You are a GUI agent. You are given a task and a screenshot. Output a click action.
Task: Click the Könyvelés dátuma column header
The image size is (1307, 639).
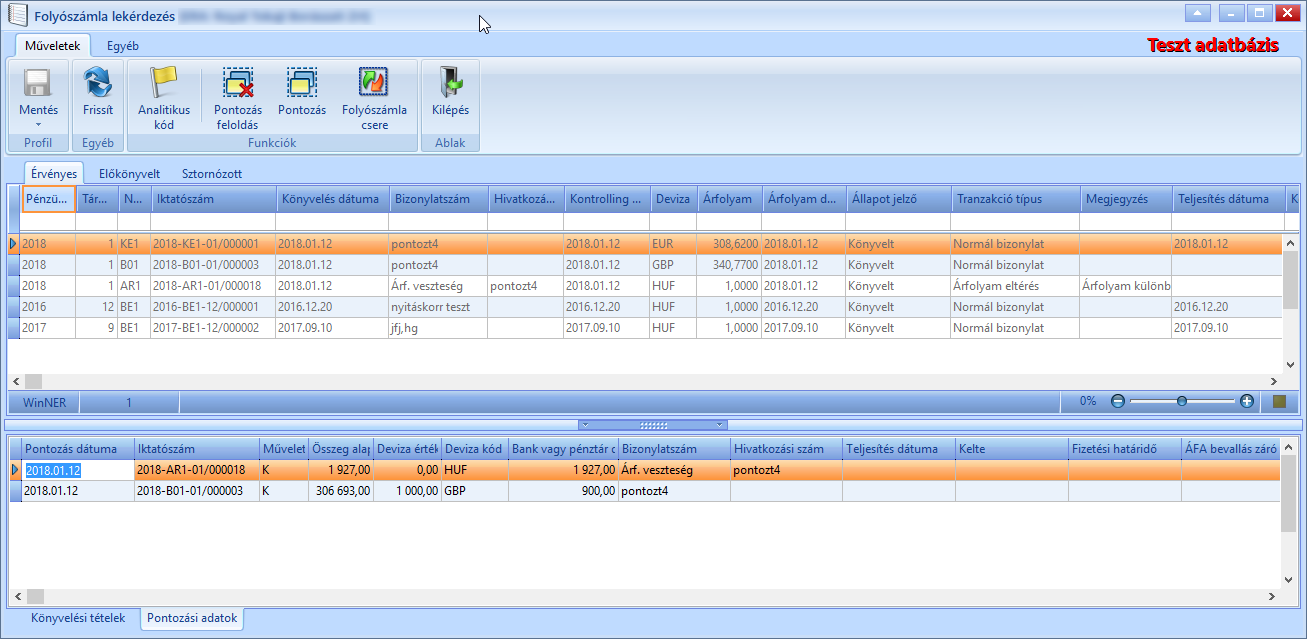point(332,199)
